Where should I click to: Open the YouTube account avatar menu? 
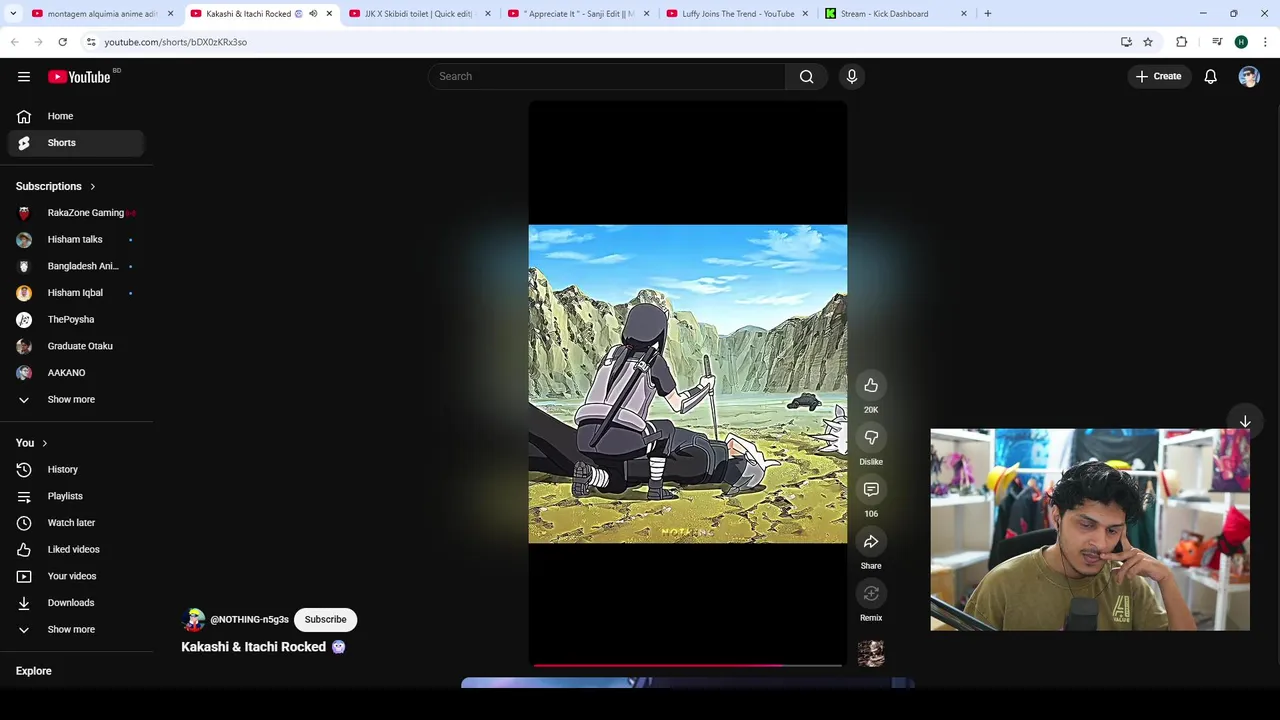click(1249, 76)
